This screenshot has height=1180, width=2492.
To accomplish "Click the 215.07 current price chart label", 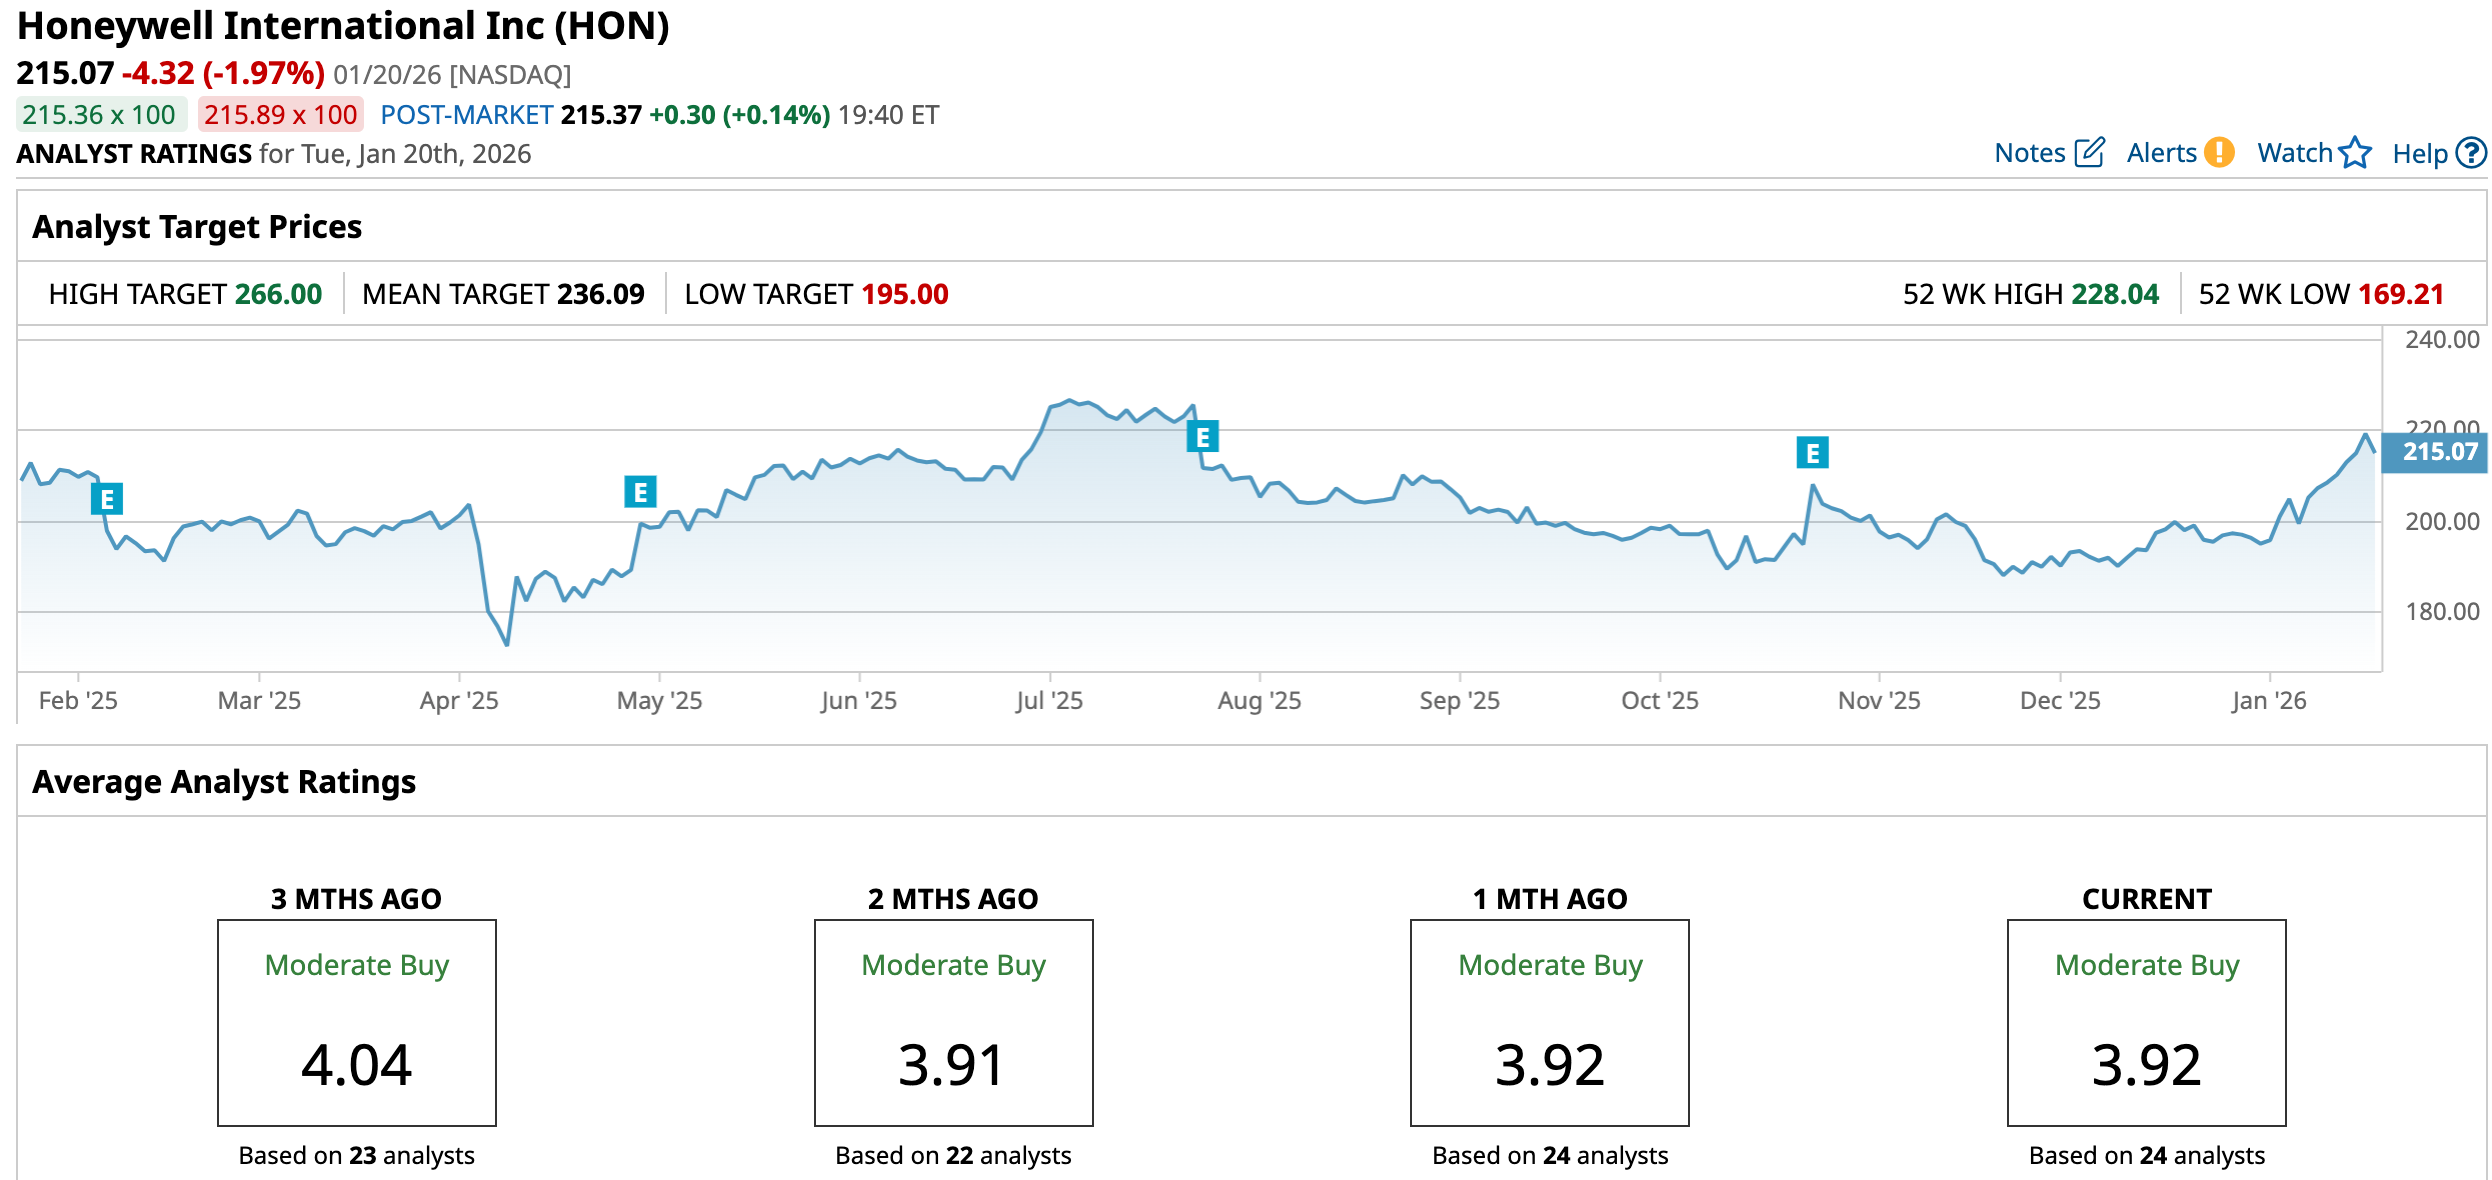I will tap(2438, 452).
